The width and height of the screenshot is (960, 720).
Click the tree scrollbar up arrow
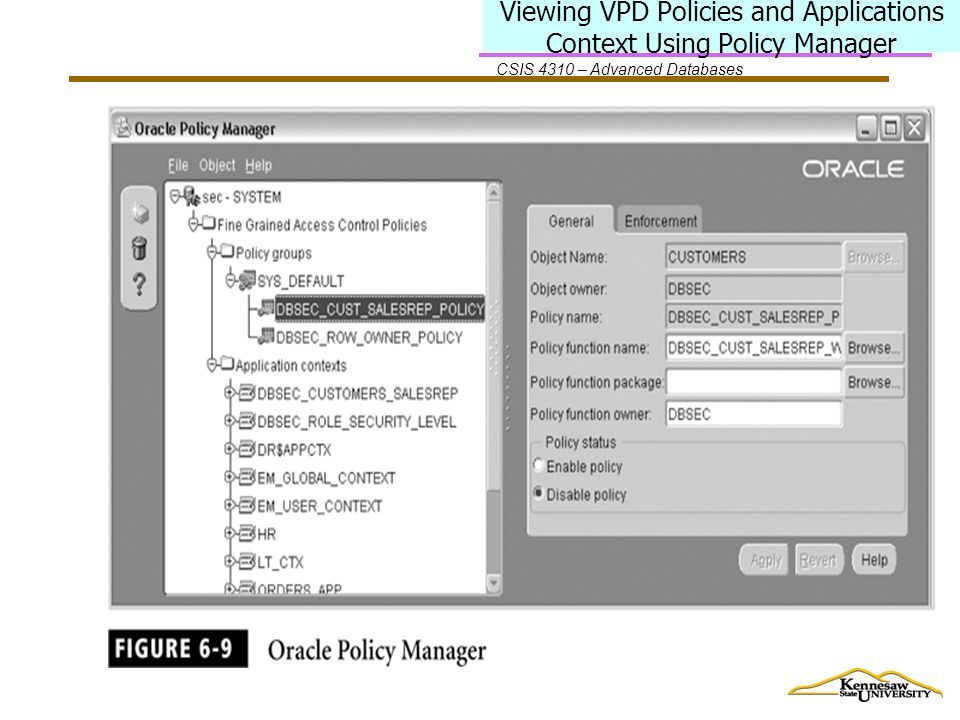click(493, 192)
